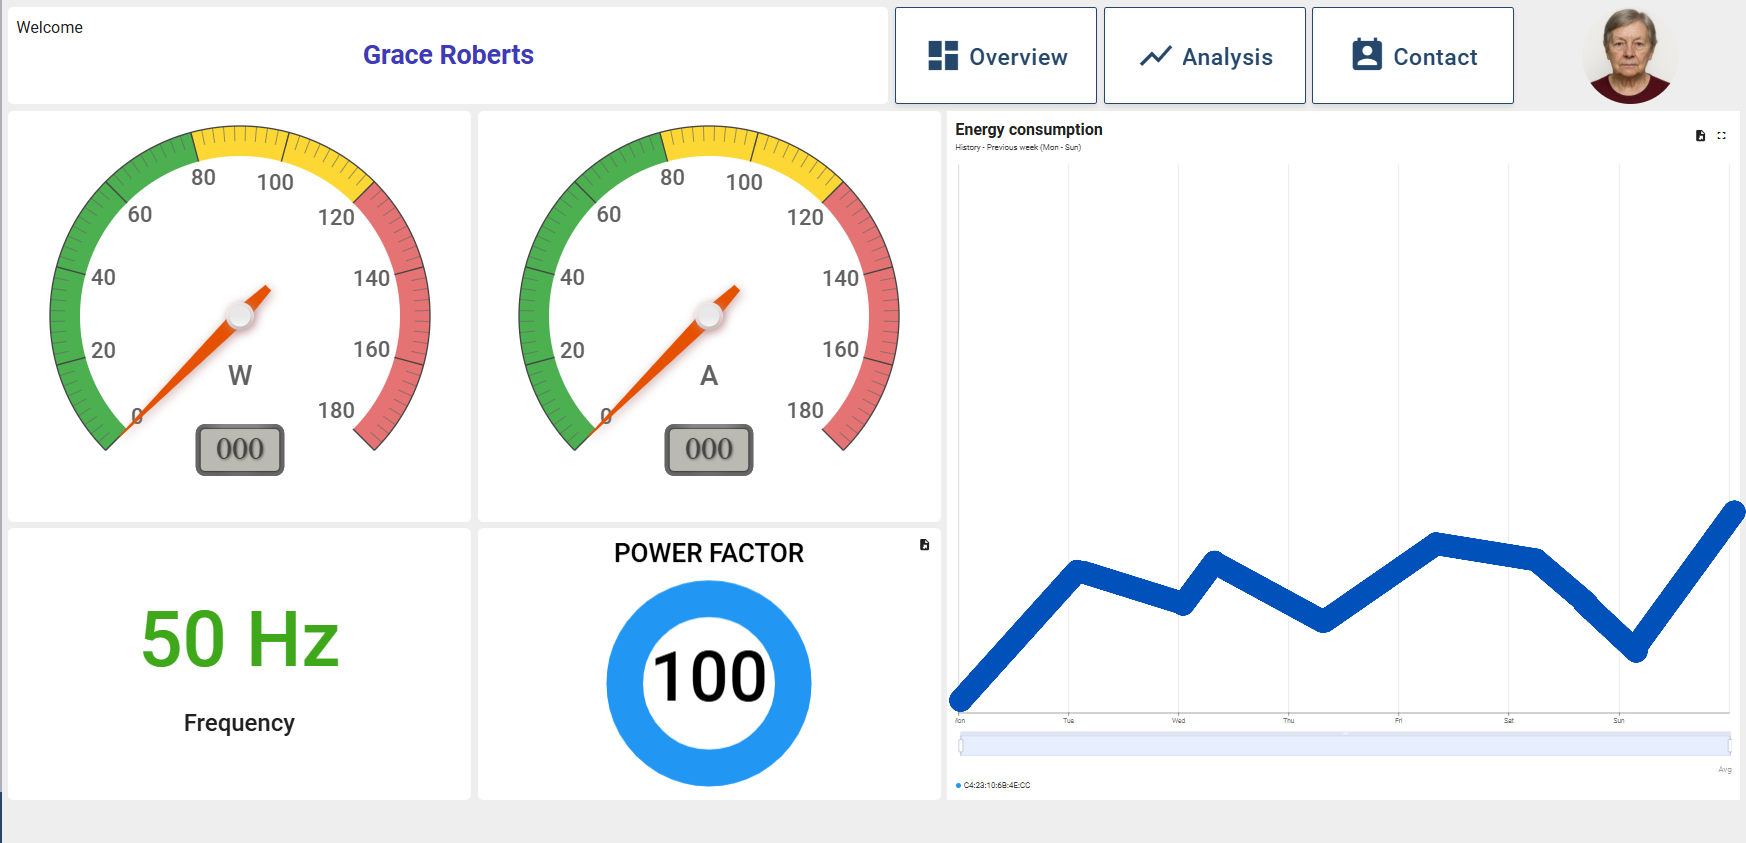This screenshot has width=1746, height=843.
Task: Export the Energy consumption chart data
Action: (1700, 136)
